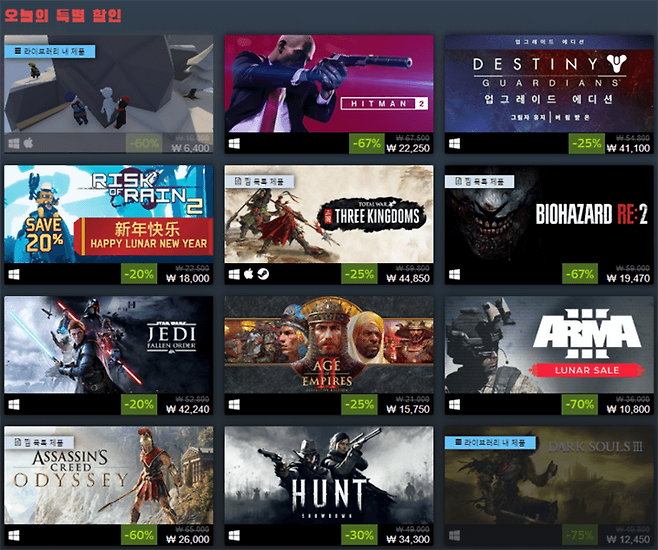Click the Windows icon under Arma 3
Viewport: 658px width, 550px height.
coord(454,405)
